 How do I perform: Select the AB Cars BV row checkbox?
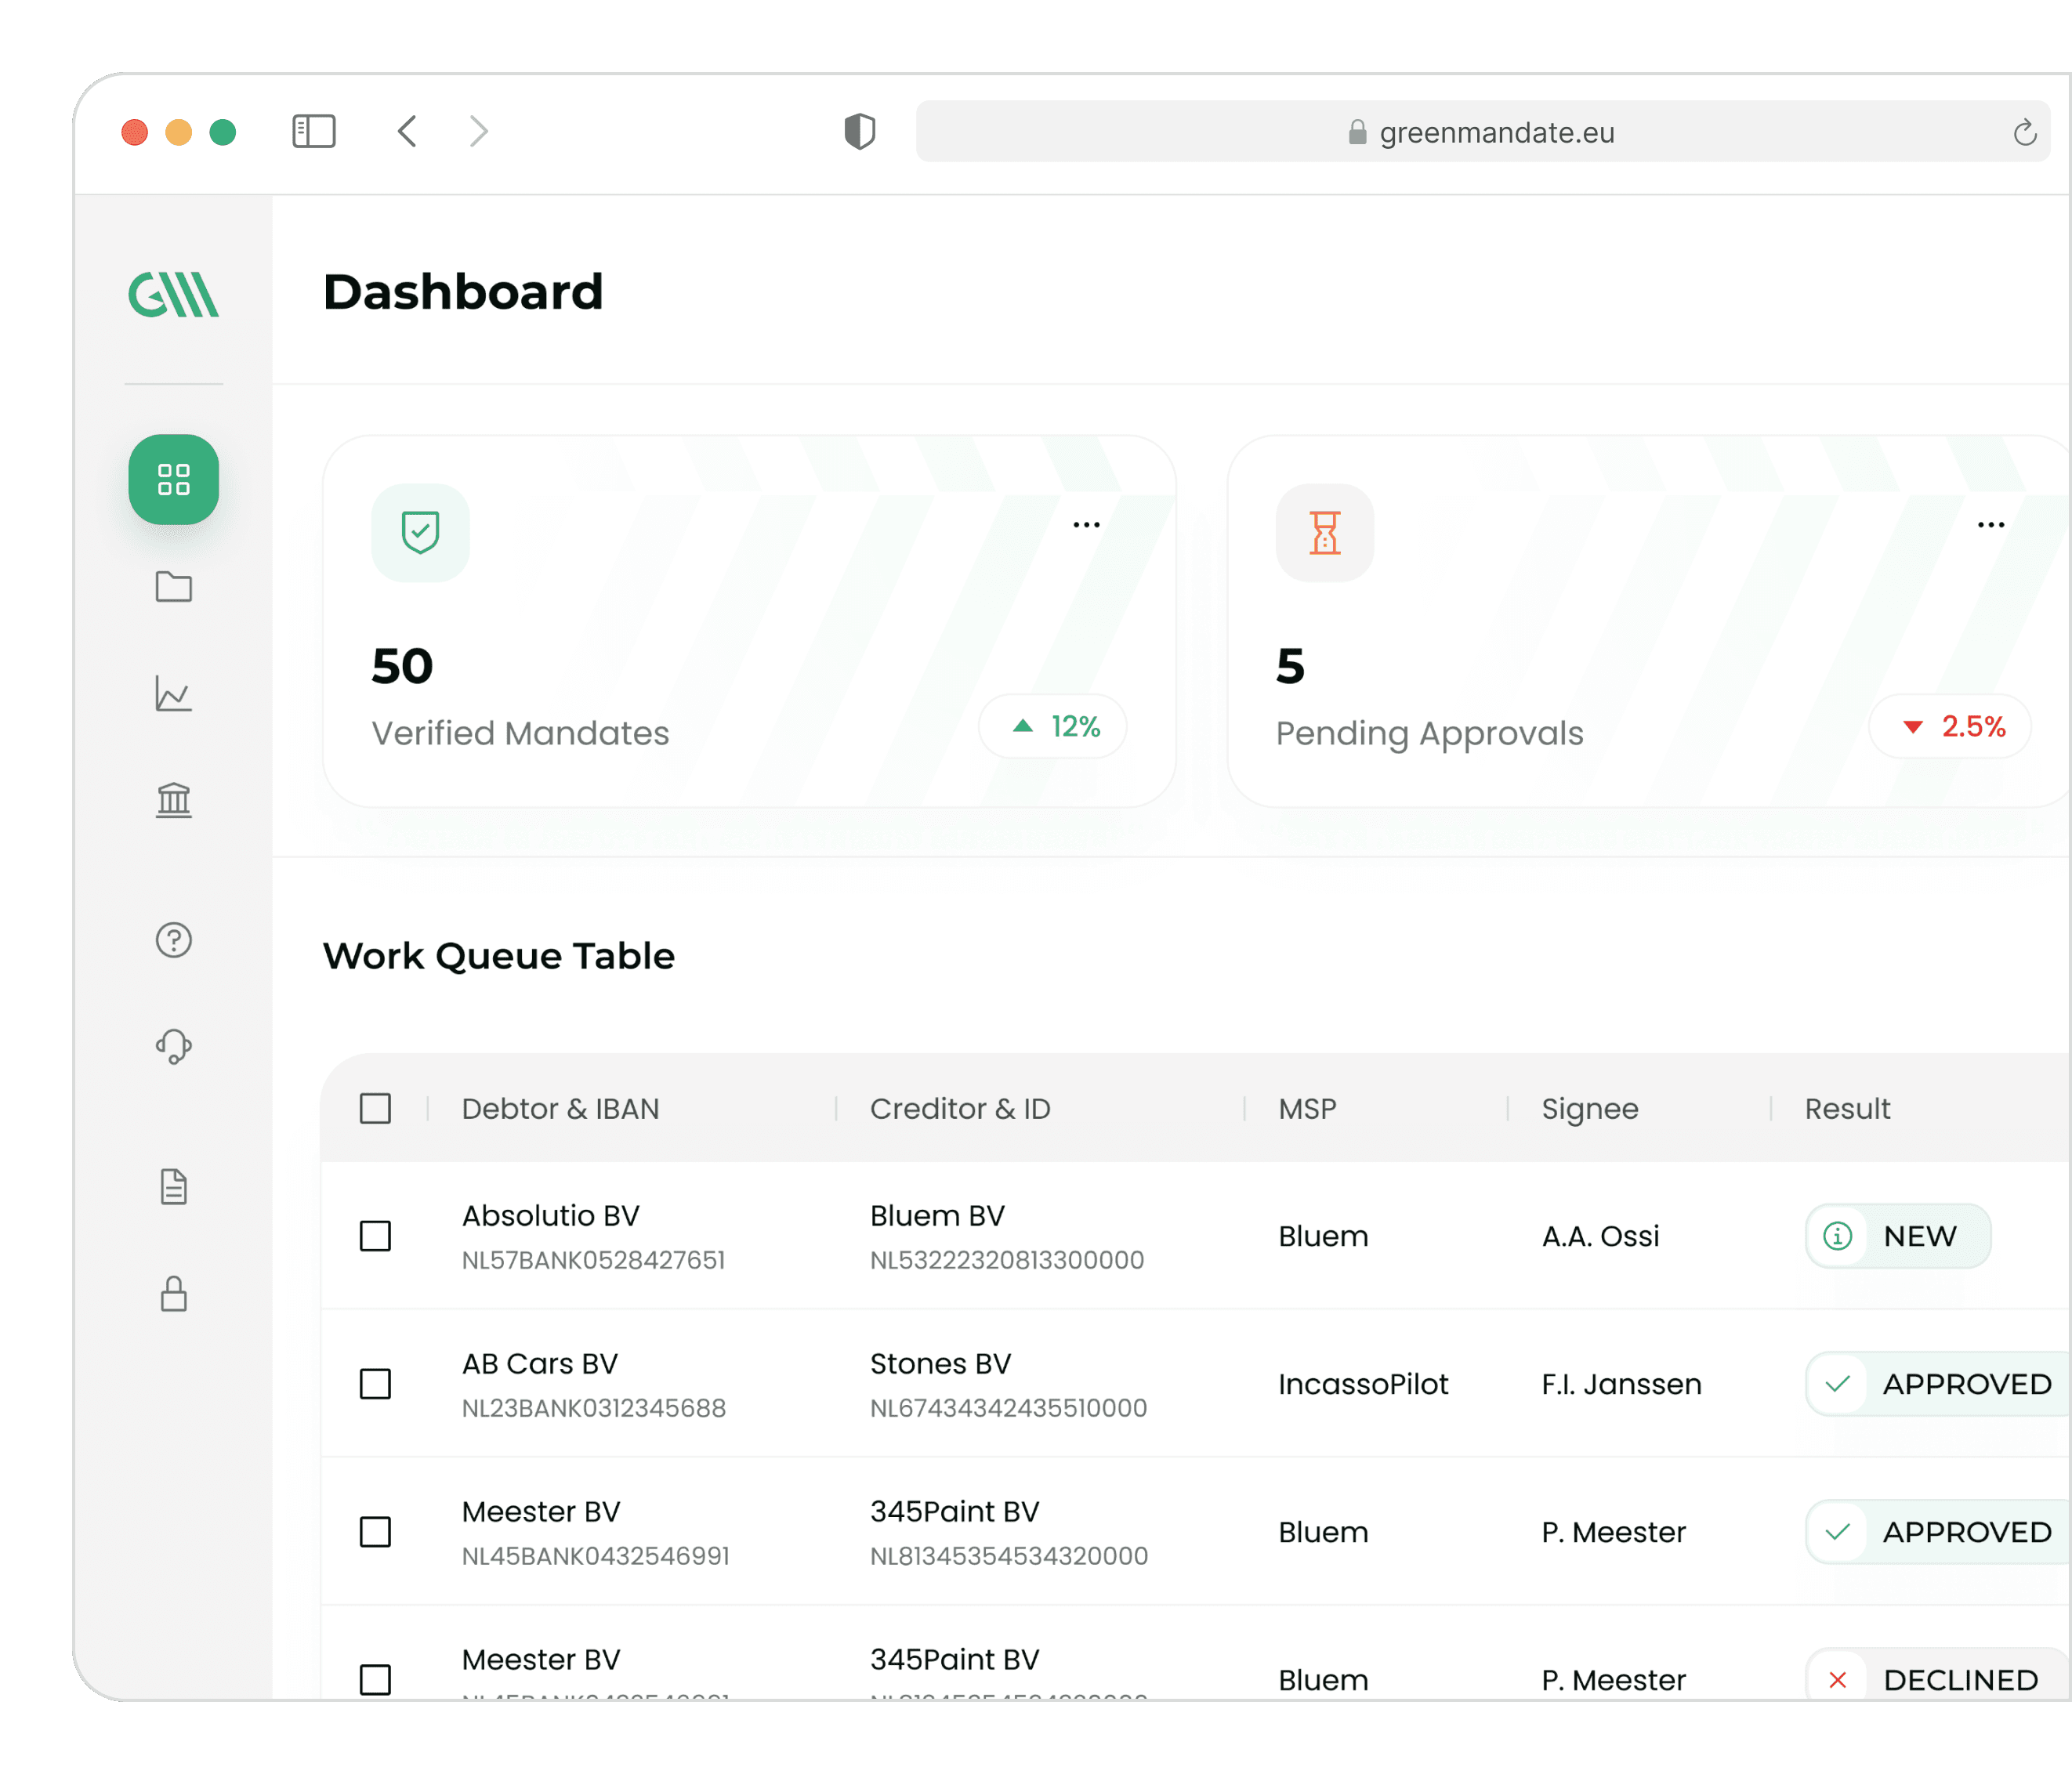(375, 1384)
